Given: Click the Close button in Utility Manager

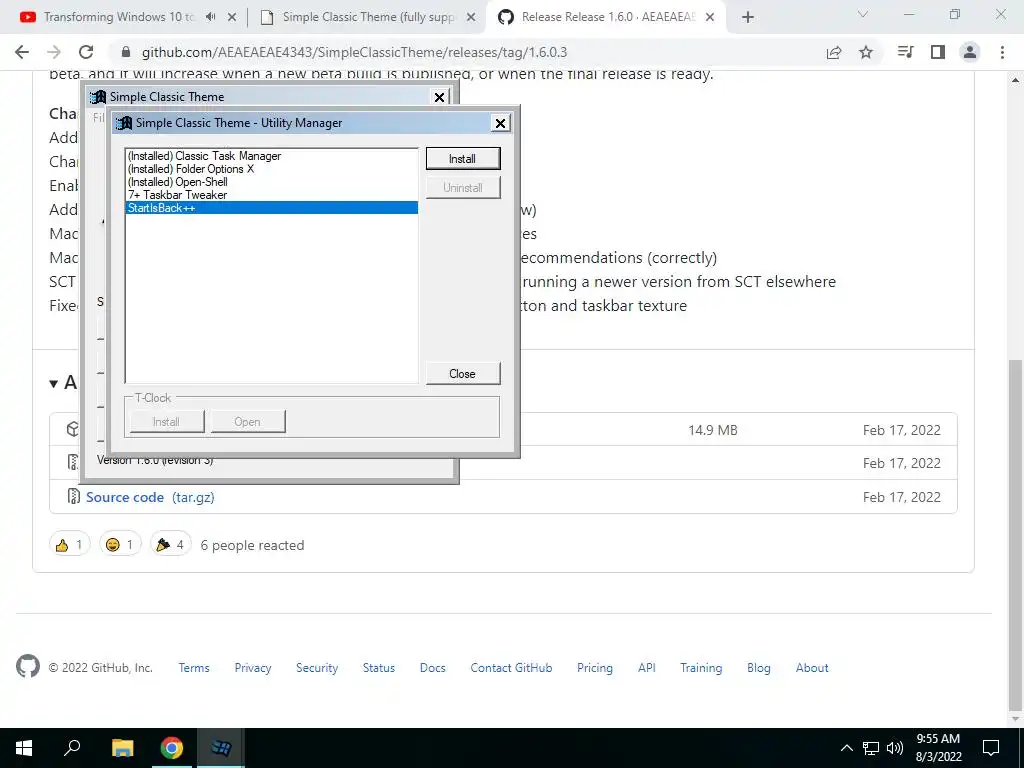Looking at the screenshot, I should (463, 374).
